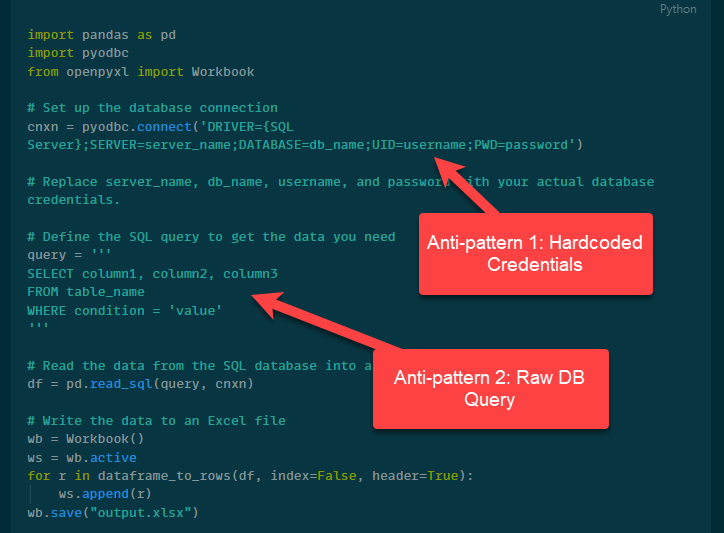The image size is (724, 533).
Task: Click the wb.save("output.xlsx") line
Action: (113, 513)
